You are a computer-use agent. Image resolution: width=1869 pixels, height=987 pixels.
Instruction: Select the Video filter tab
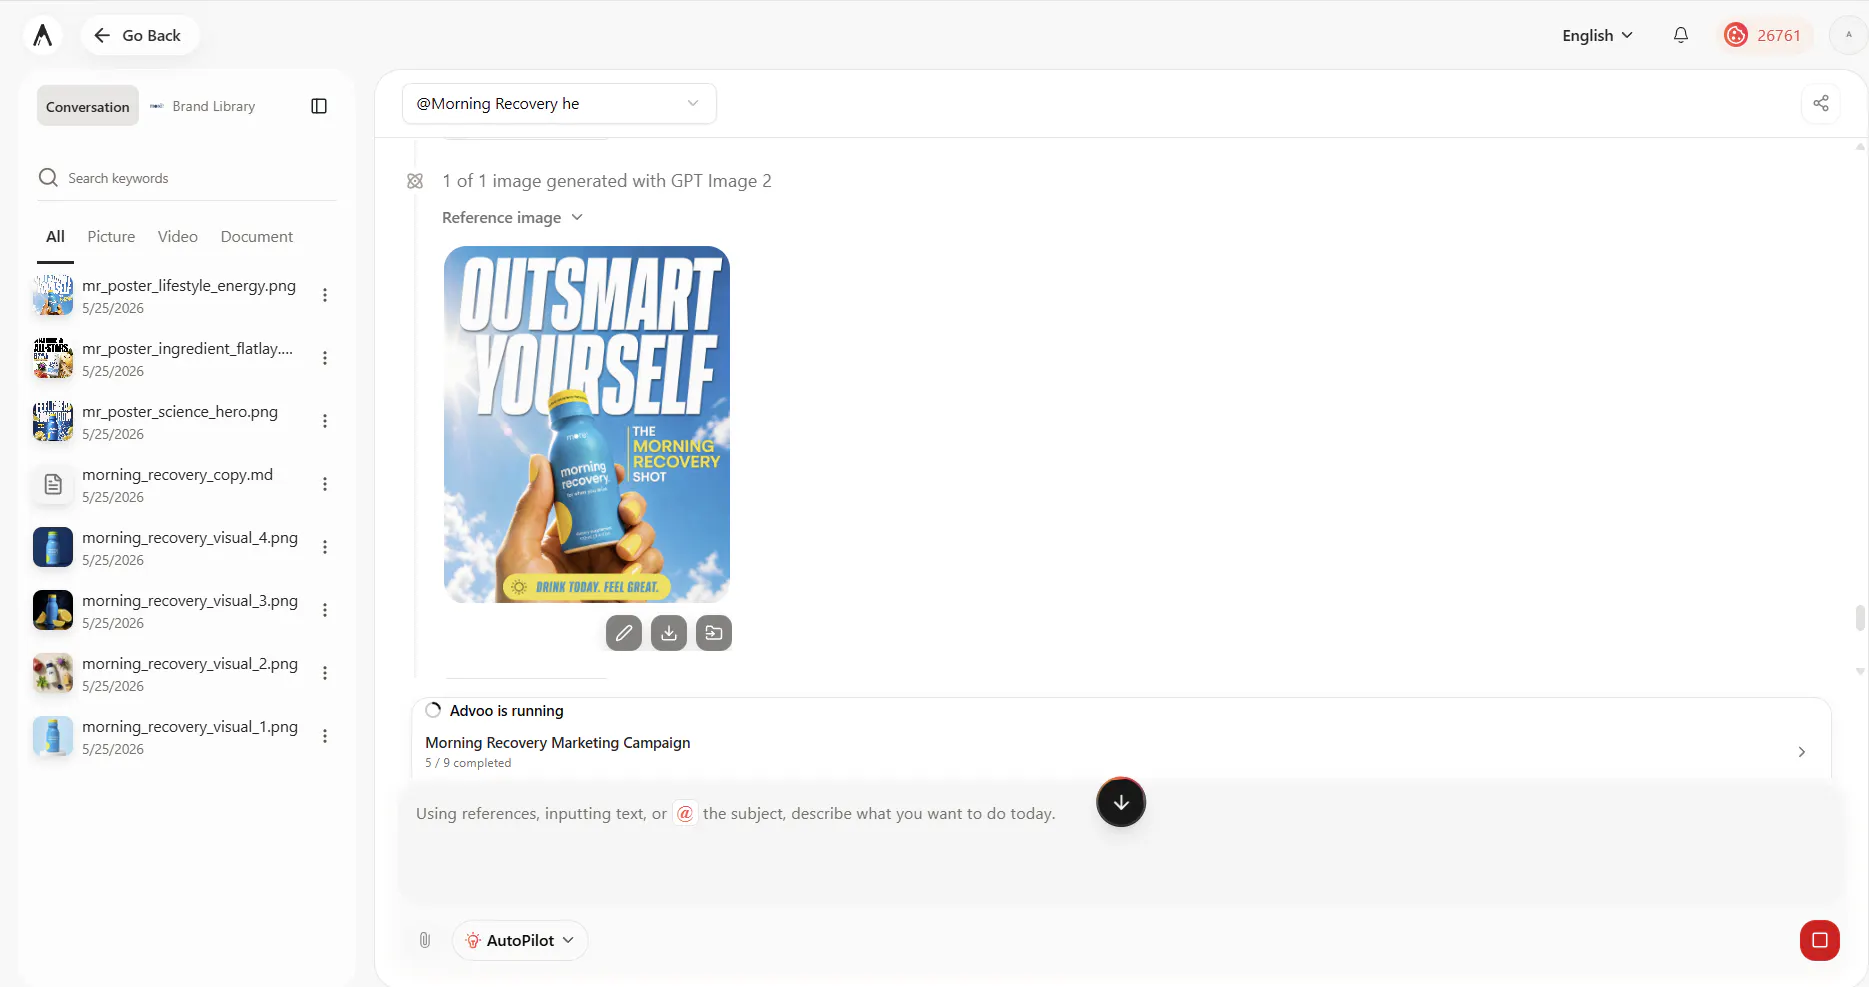[x=177, y=237]
